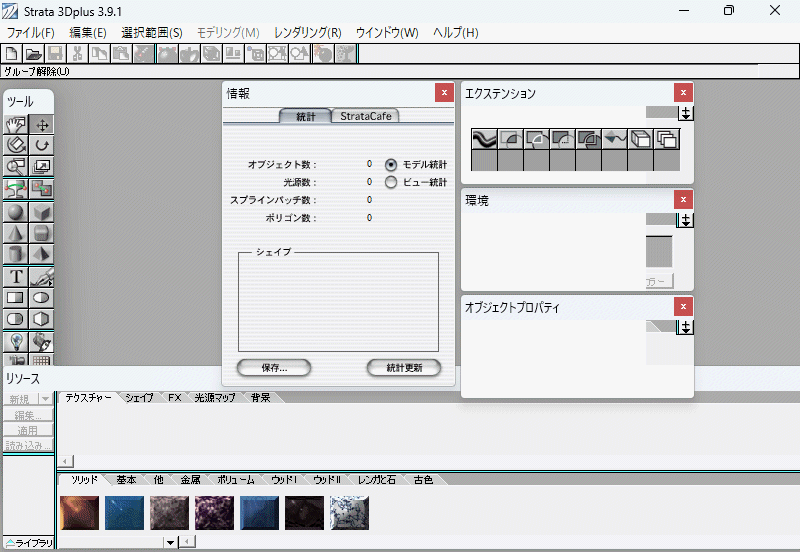The image size is (800, 552).
Task: Expand the オブジェクトプロパティ panel options arrow
Action: (x=685, y=328)
